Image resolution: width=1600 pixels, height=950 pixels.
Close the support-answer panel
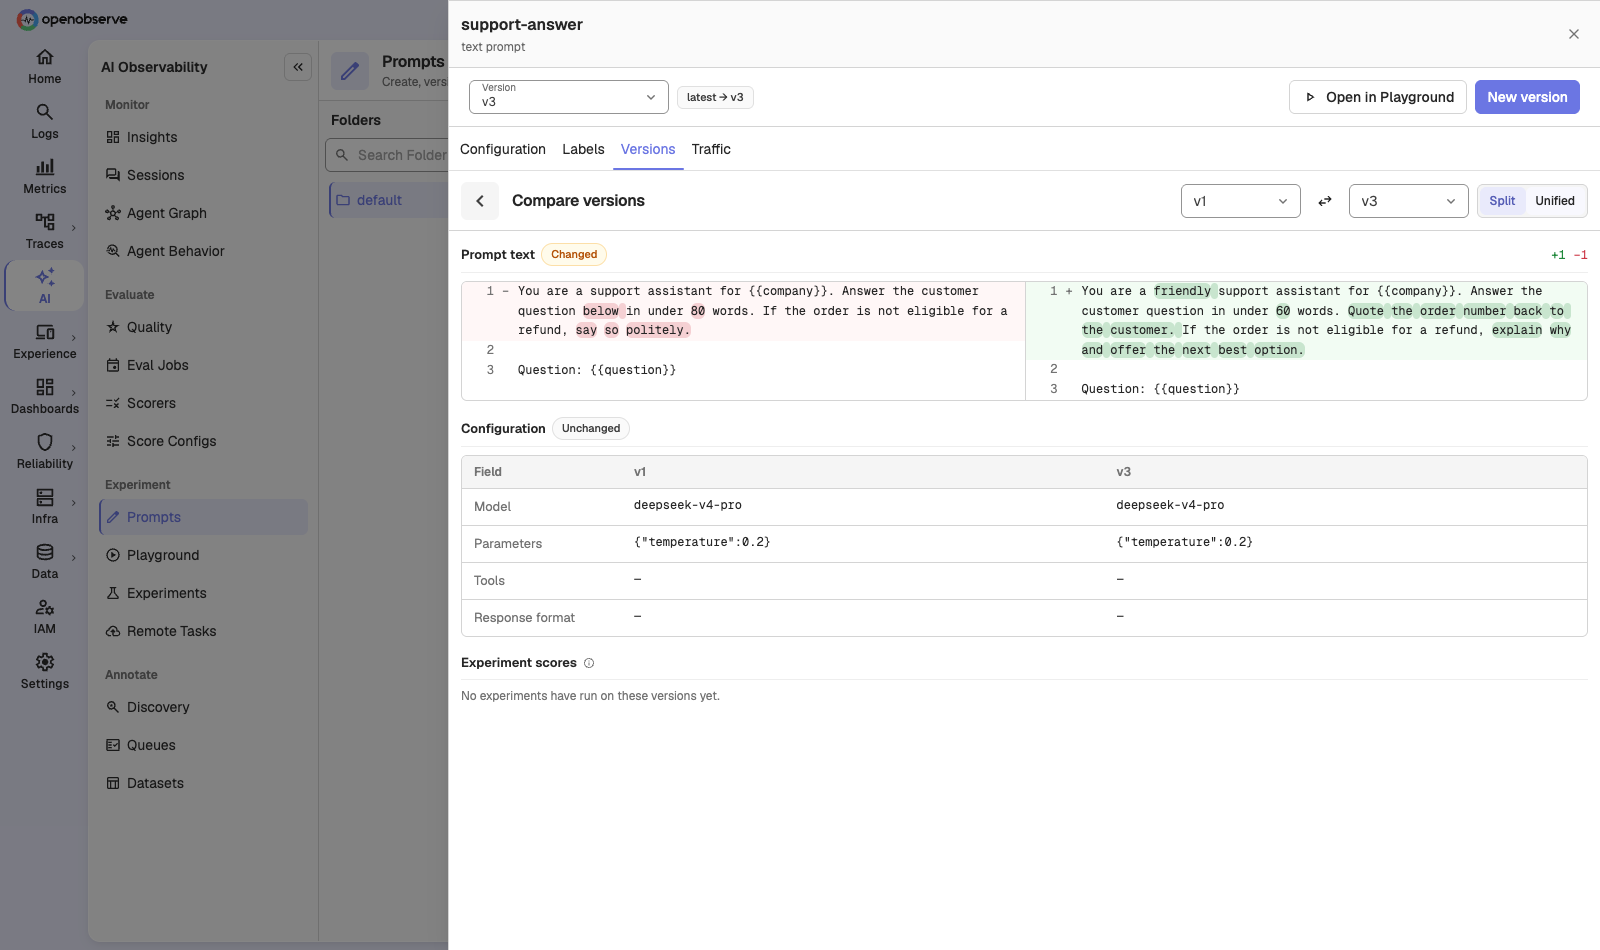(1574, 34)
